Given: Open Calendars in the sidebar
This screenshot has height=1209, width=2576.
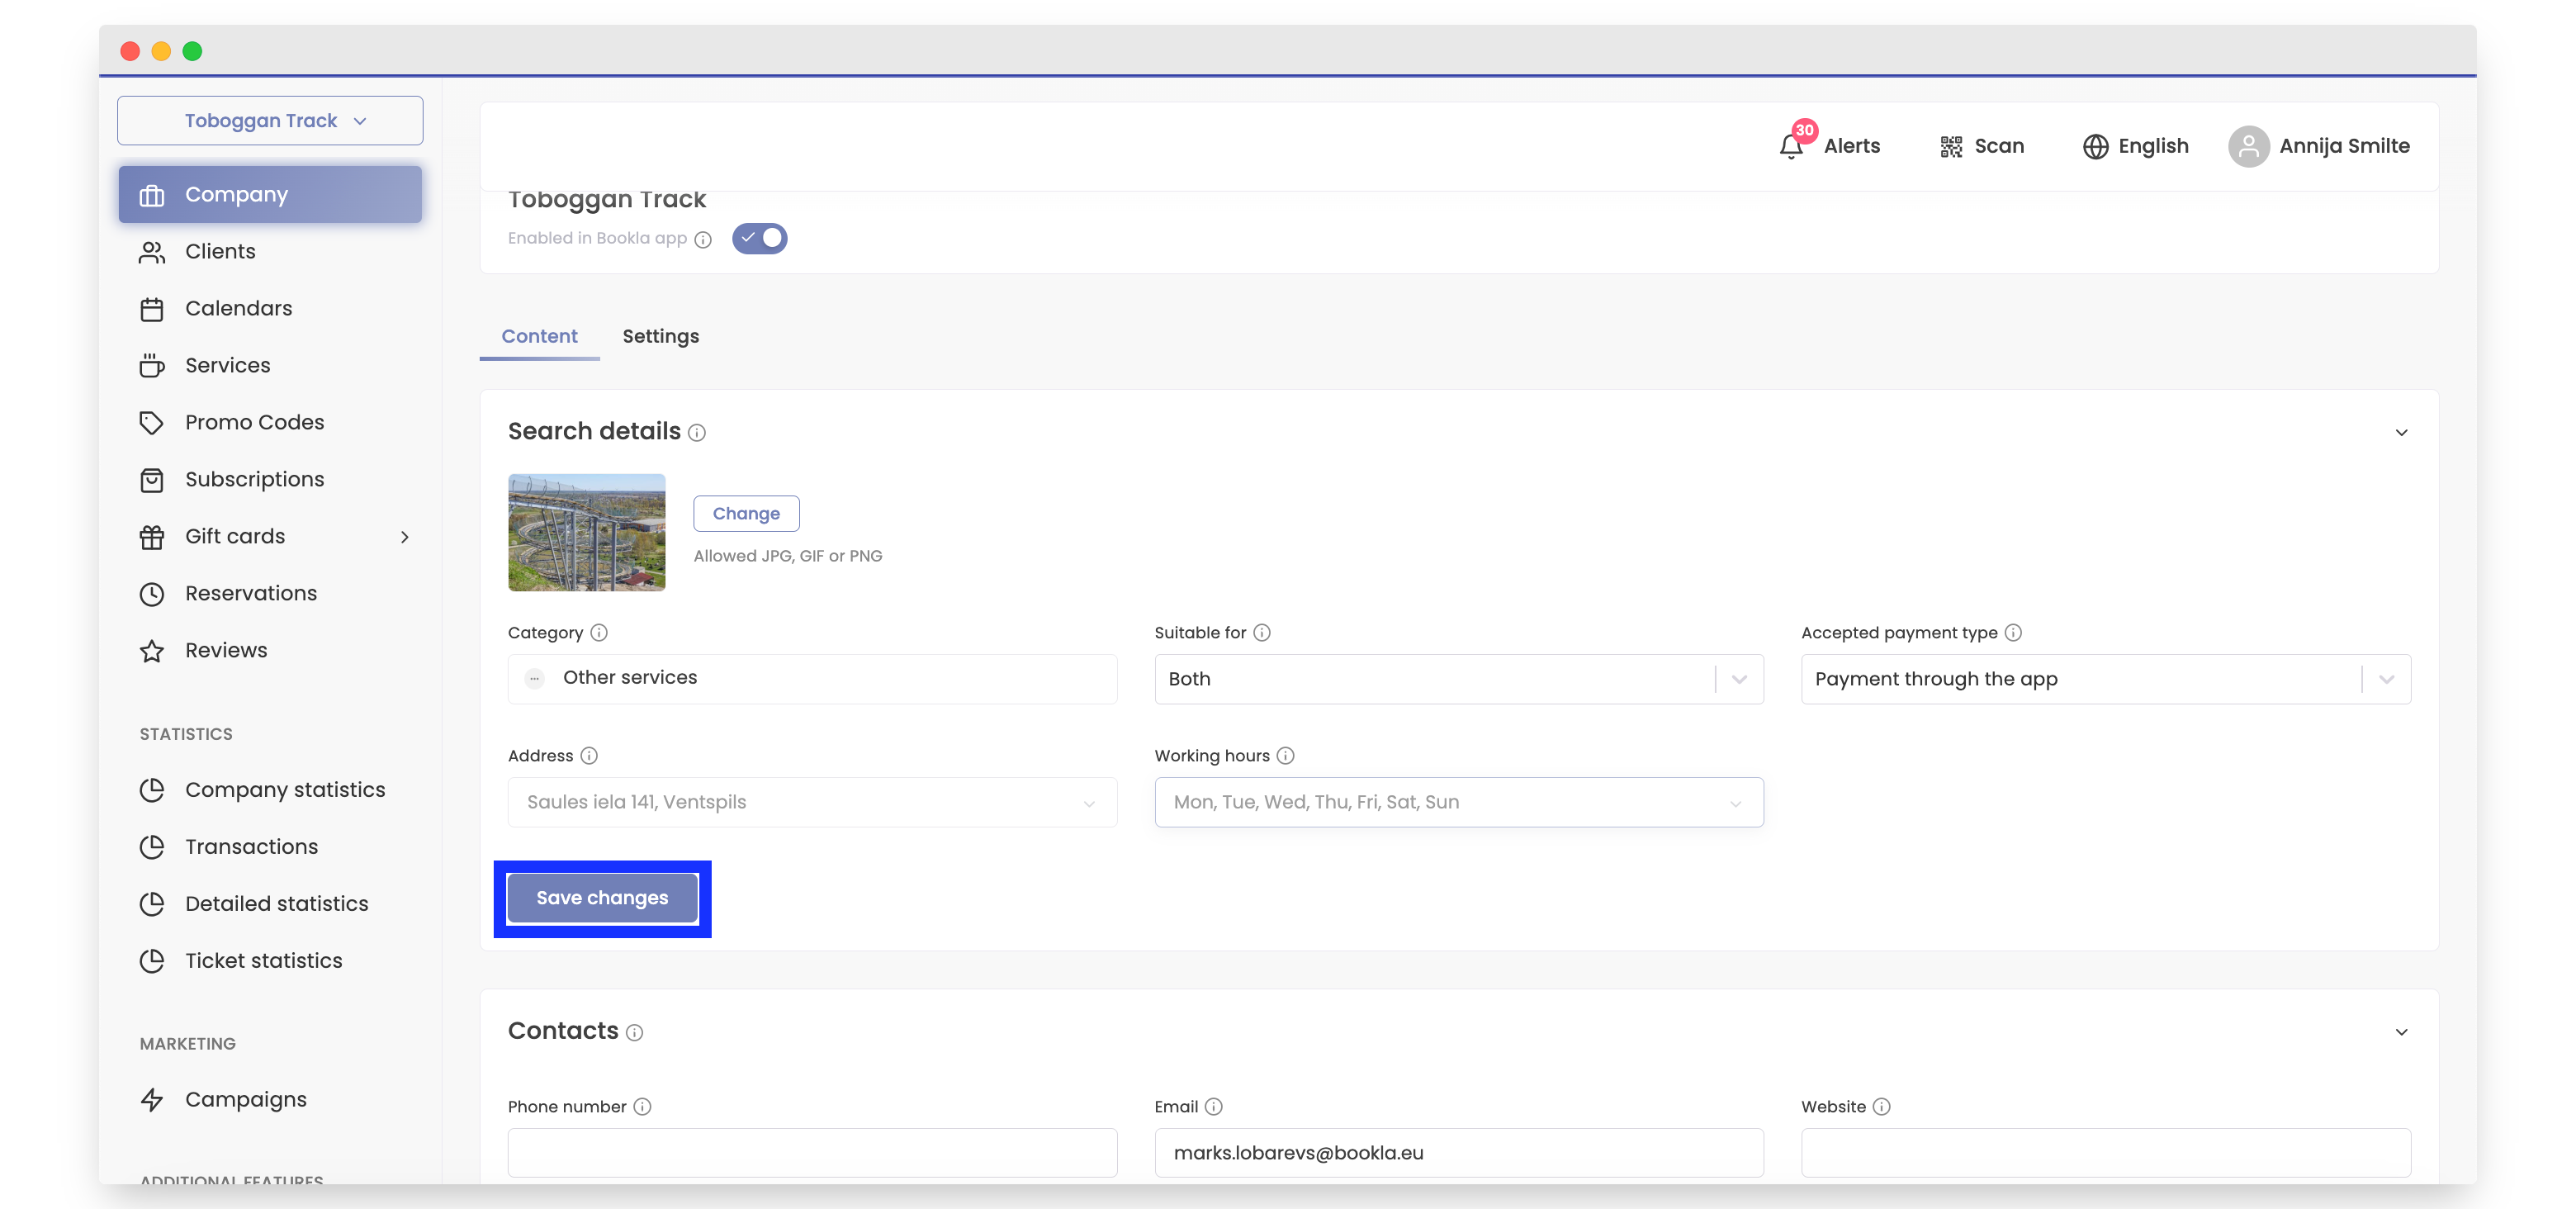Looking at the screenshot, I should [238, 308].
